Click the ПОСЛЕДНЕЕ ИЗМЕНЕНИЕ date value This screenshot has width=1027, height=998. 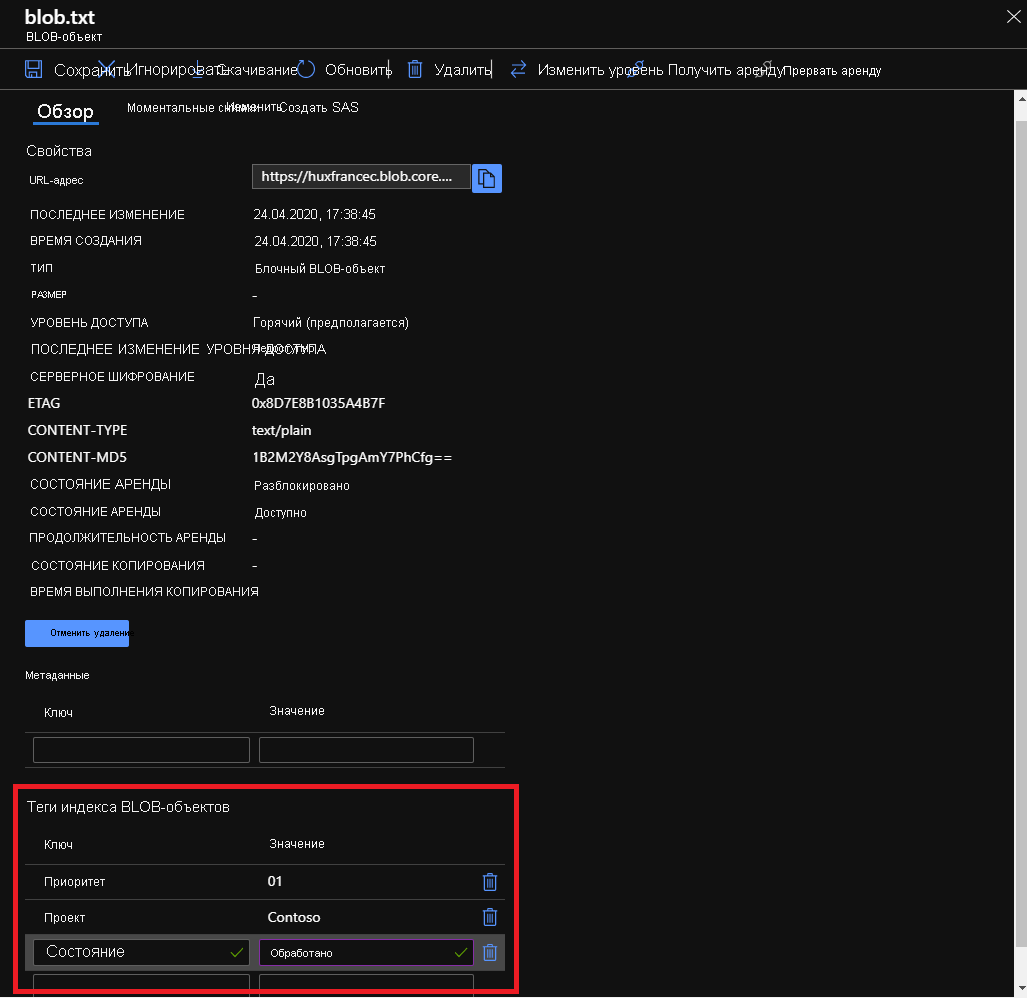pyautogui.click(x=314, y=215)
